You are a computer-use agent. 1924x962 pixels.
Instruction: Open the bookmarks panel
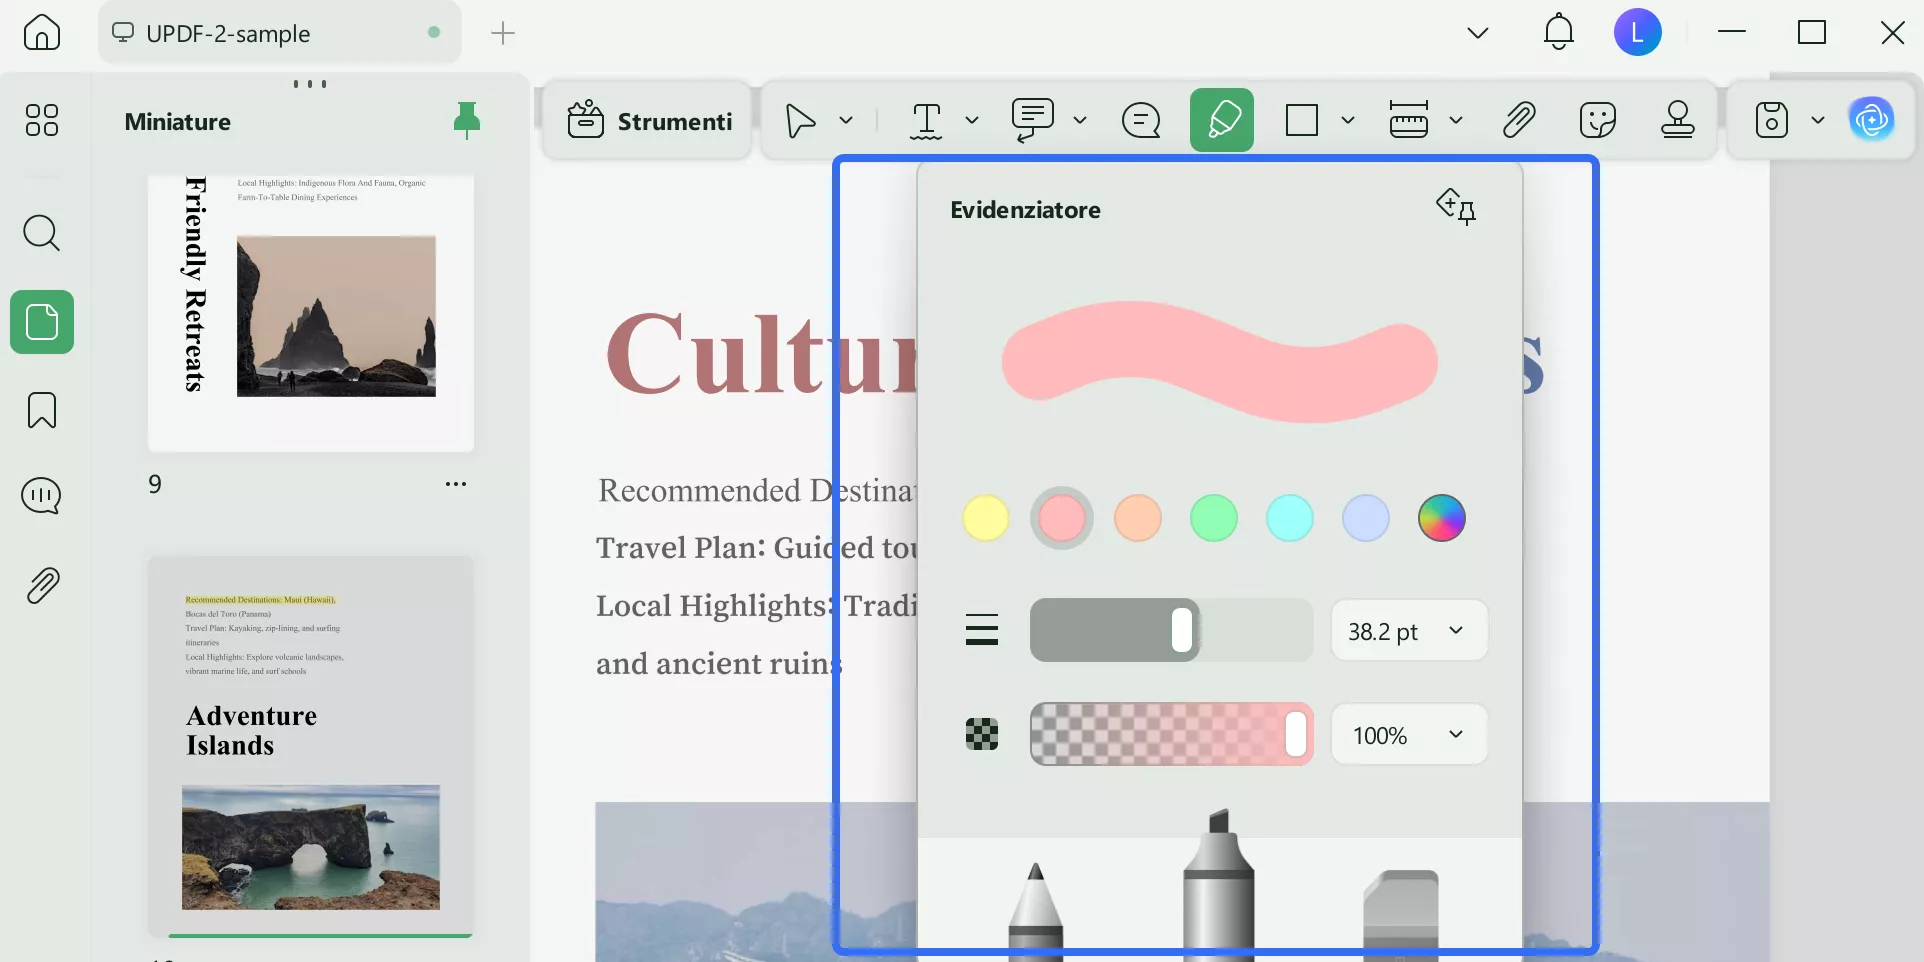42,410
